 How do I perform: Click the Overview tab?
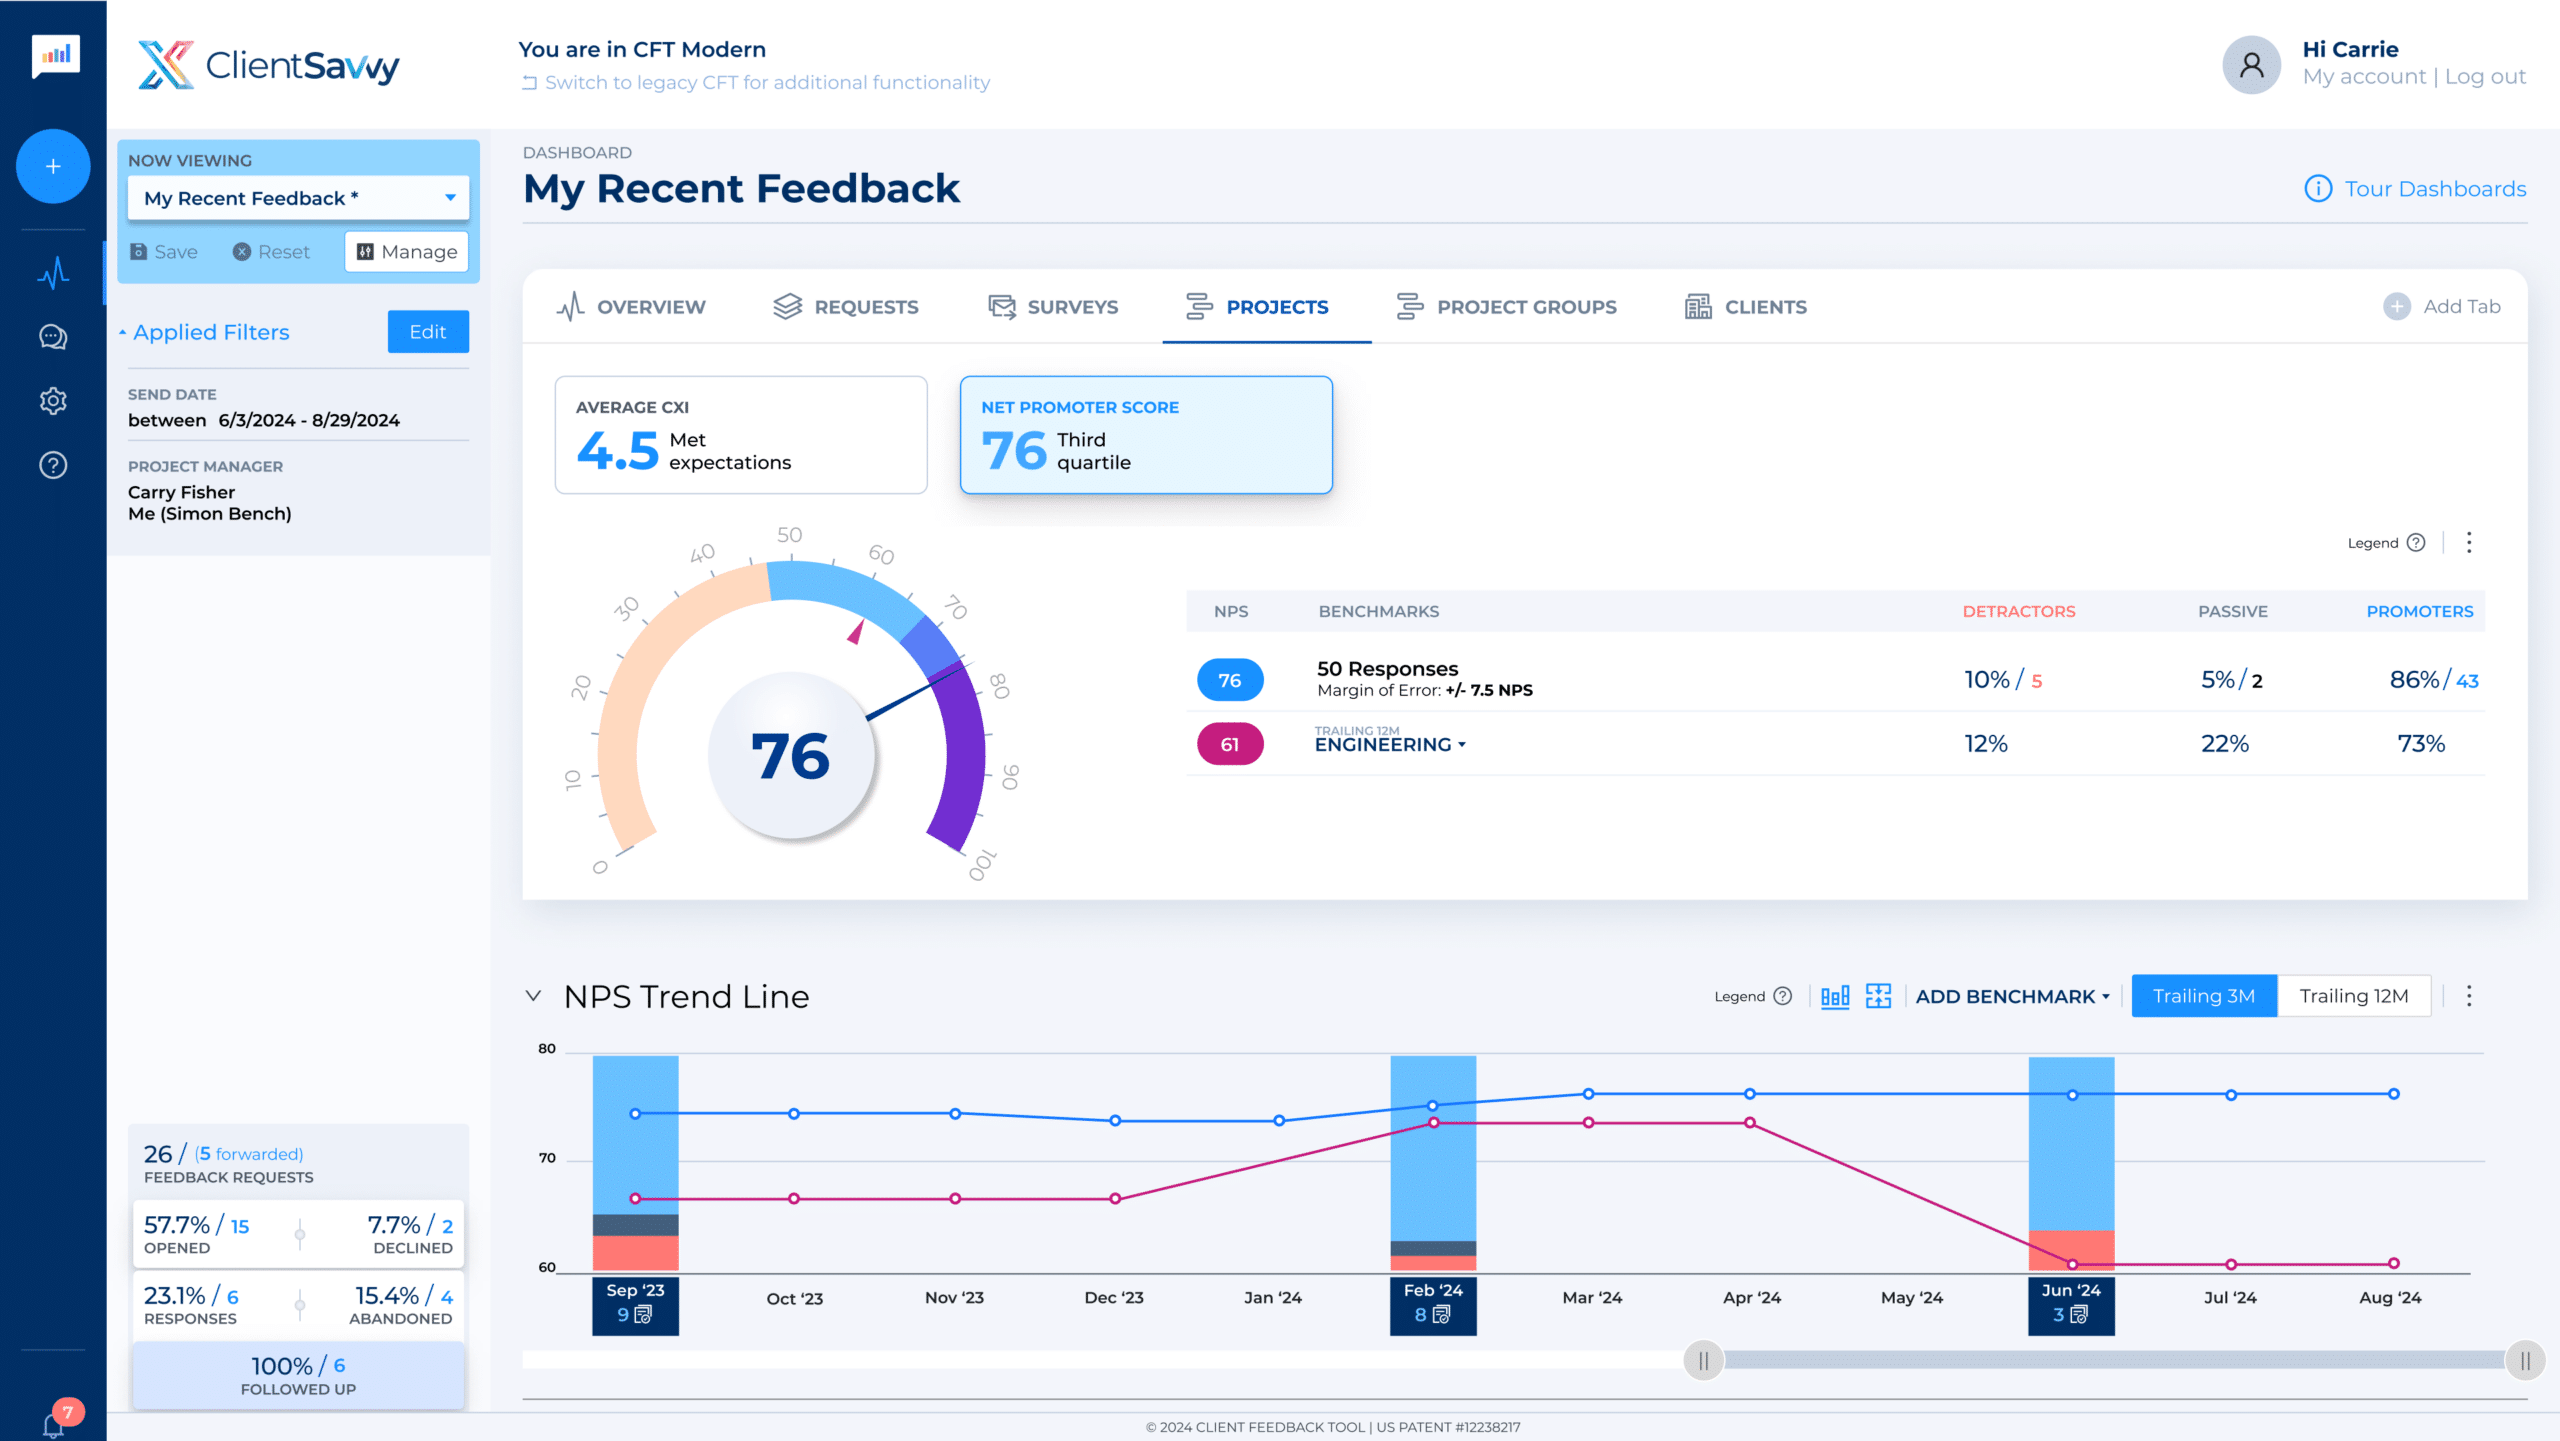652,308
